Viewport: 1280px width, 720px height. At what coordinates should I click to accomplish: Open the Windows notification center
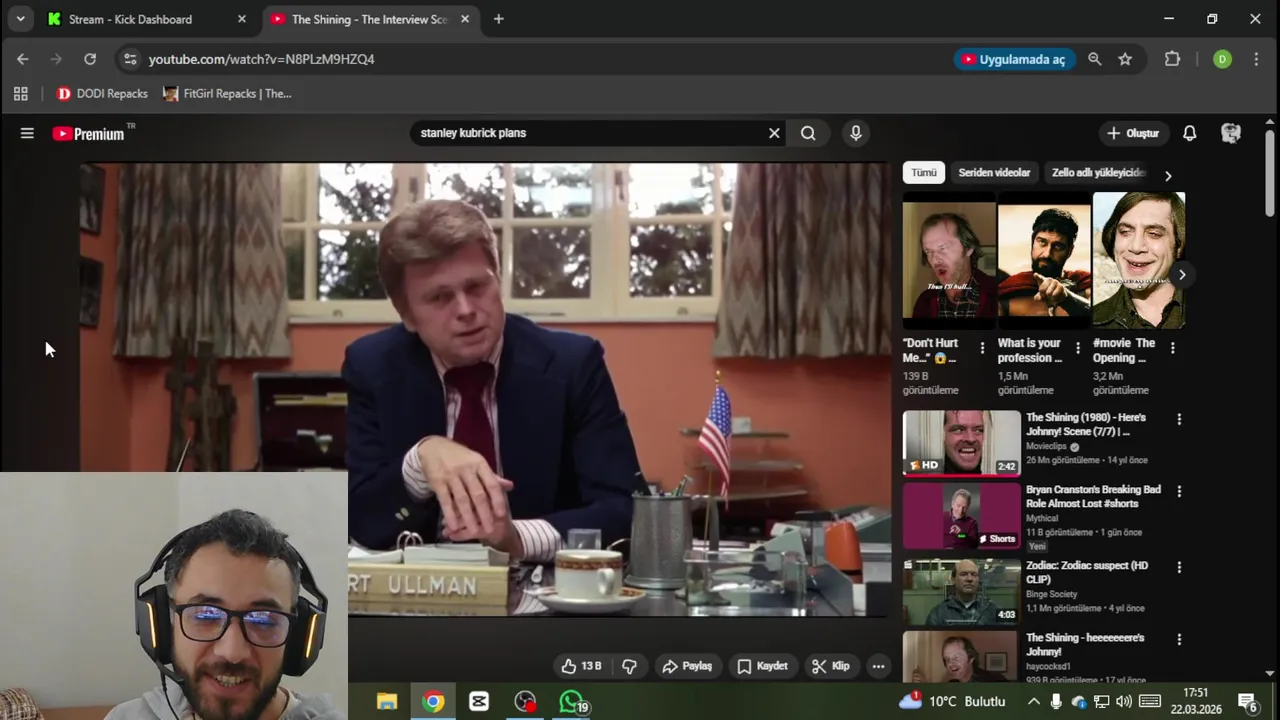click(1248, 702)
